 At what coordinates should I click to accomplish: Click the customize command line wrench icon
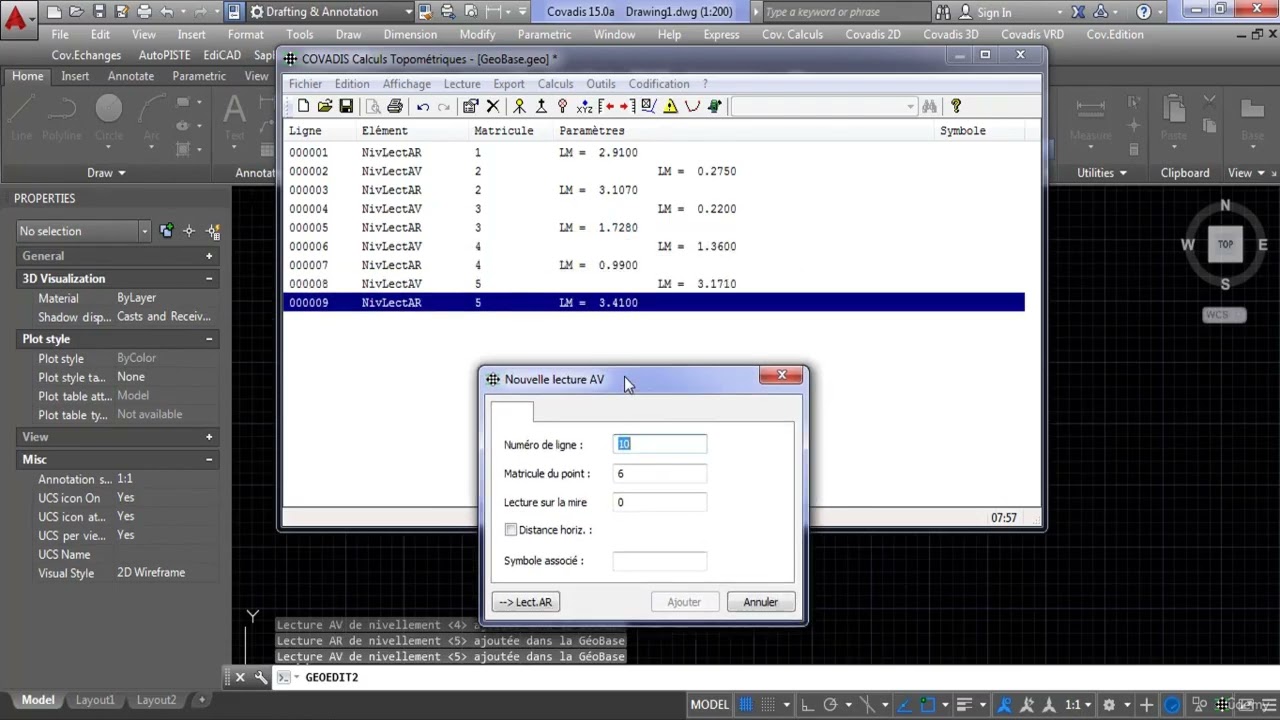261,677
